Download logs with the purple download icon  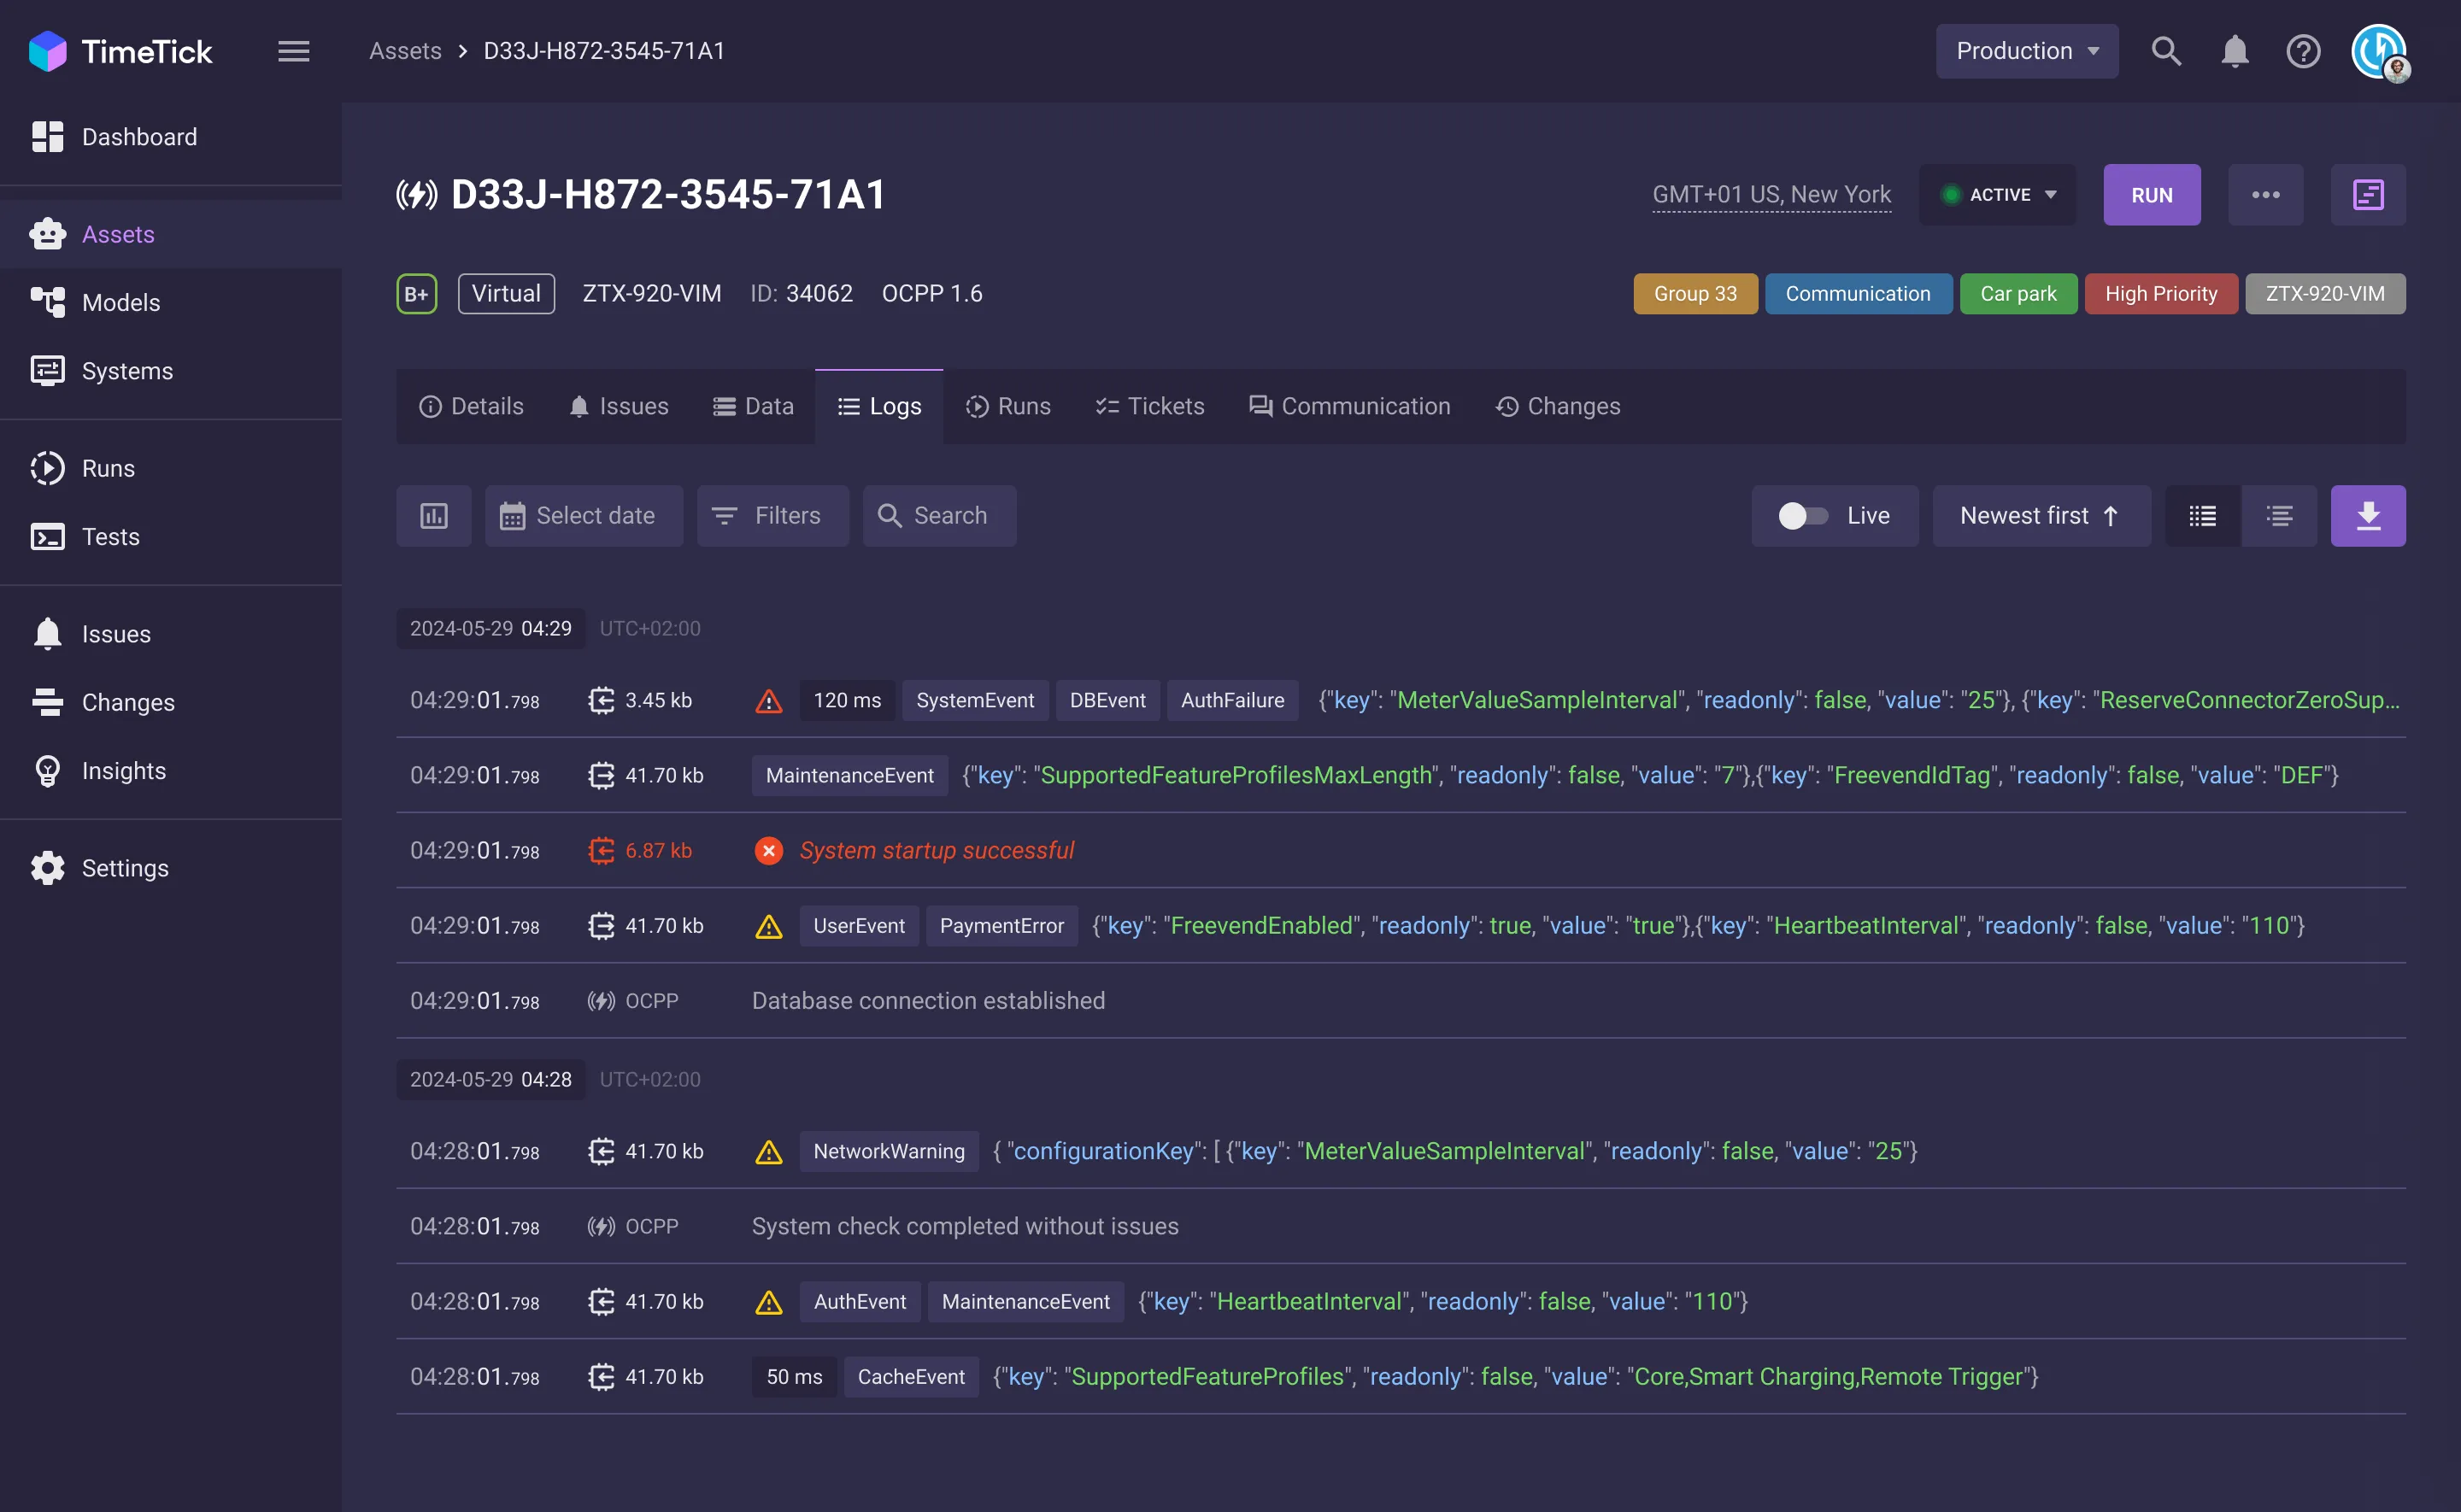coord(2368,516)
